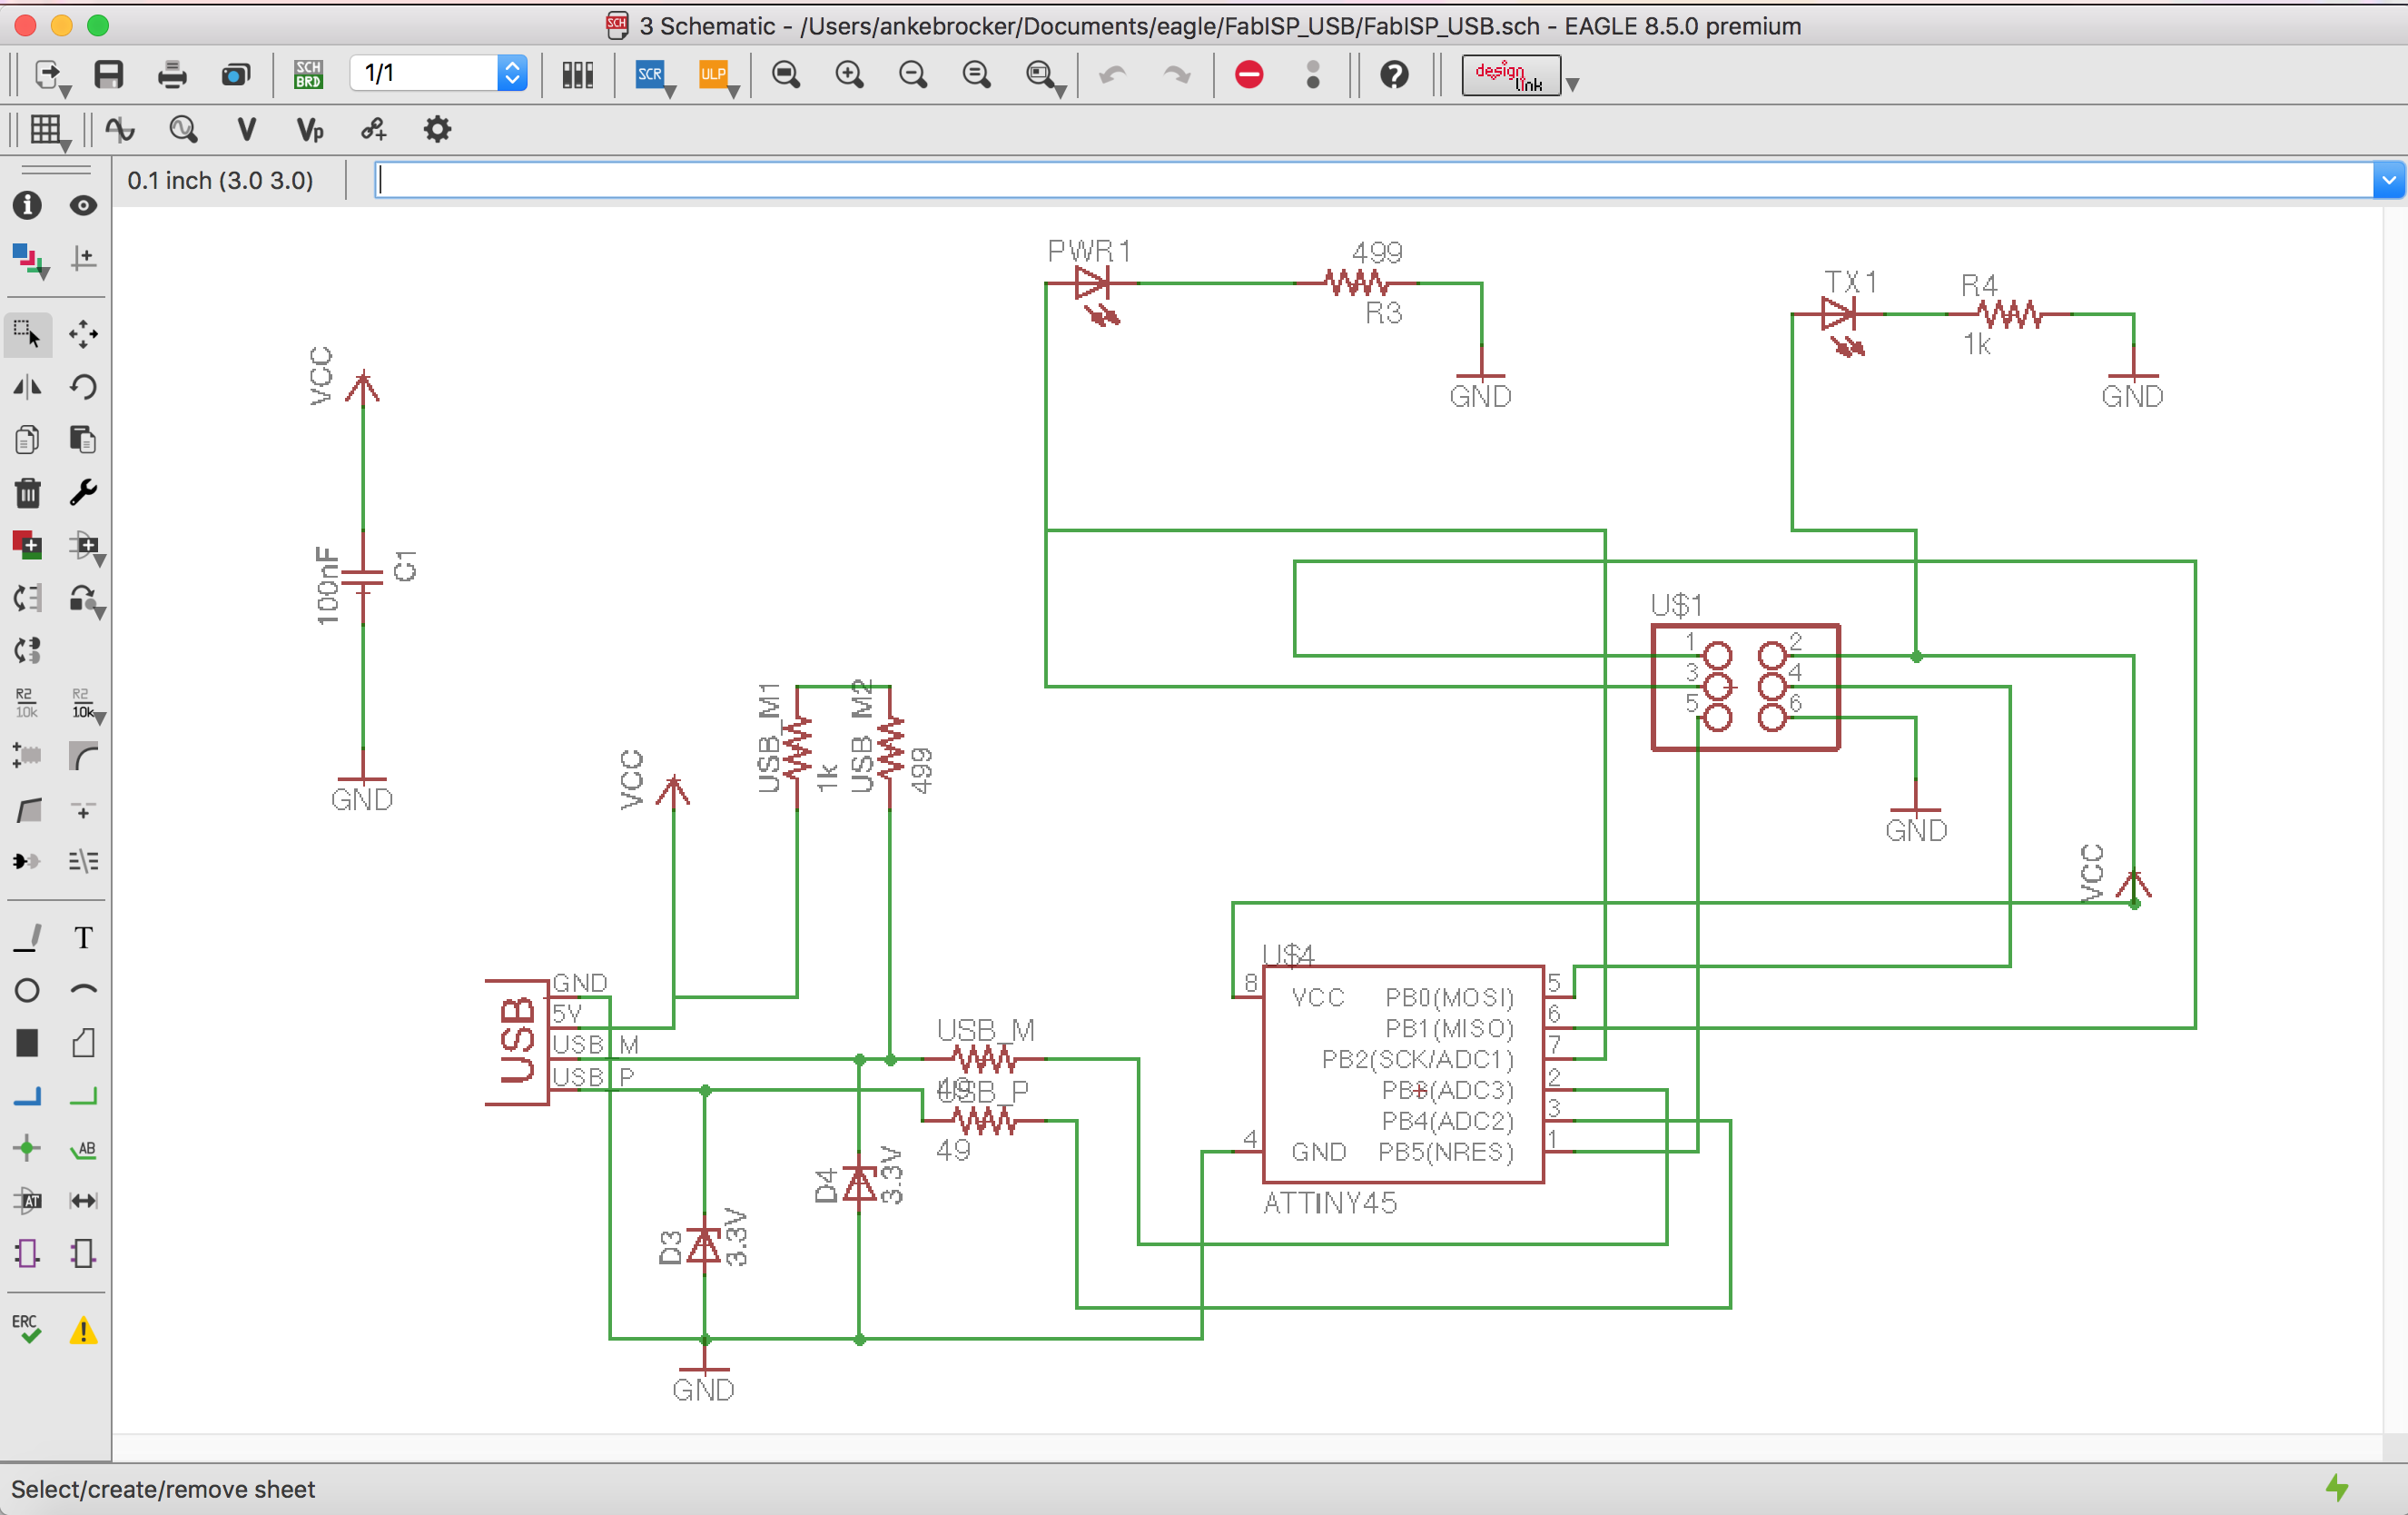Click the Redo arrow
This screenshot has width=2408, height=1515.
1176,75
